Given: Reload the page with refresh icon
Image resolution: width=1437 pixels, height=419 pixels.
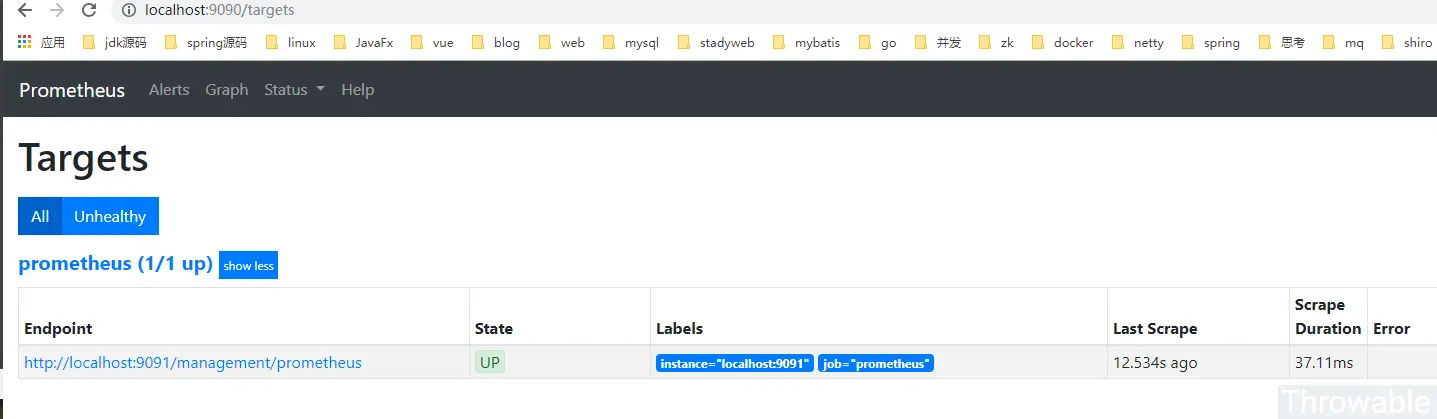Looking at the screenshot, I should click(89, 10).
